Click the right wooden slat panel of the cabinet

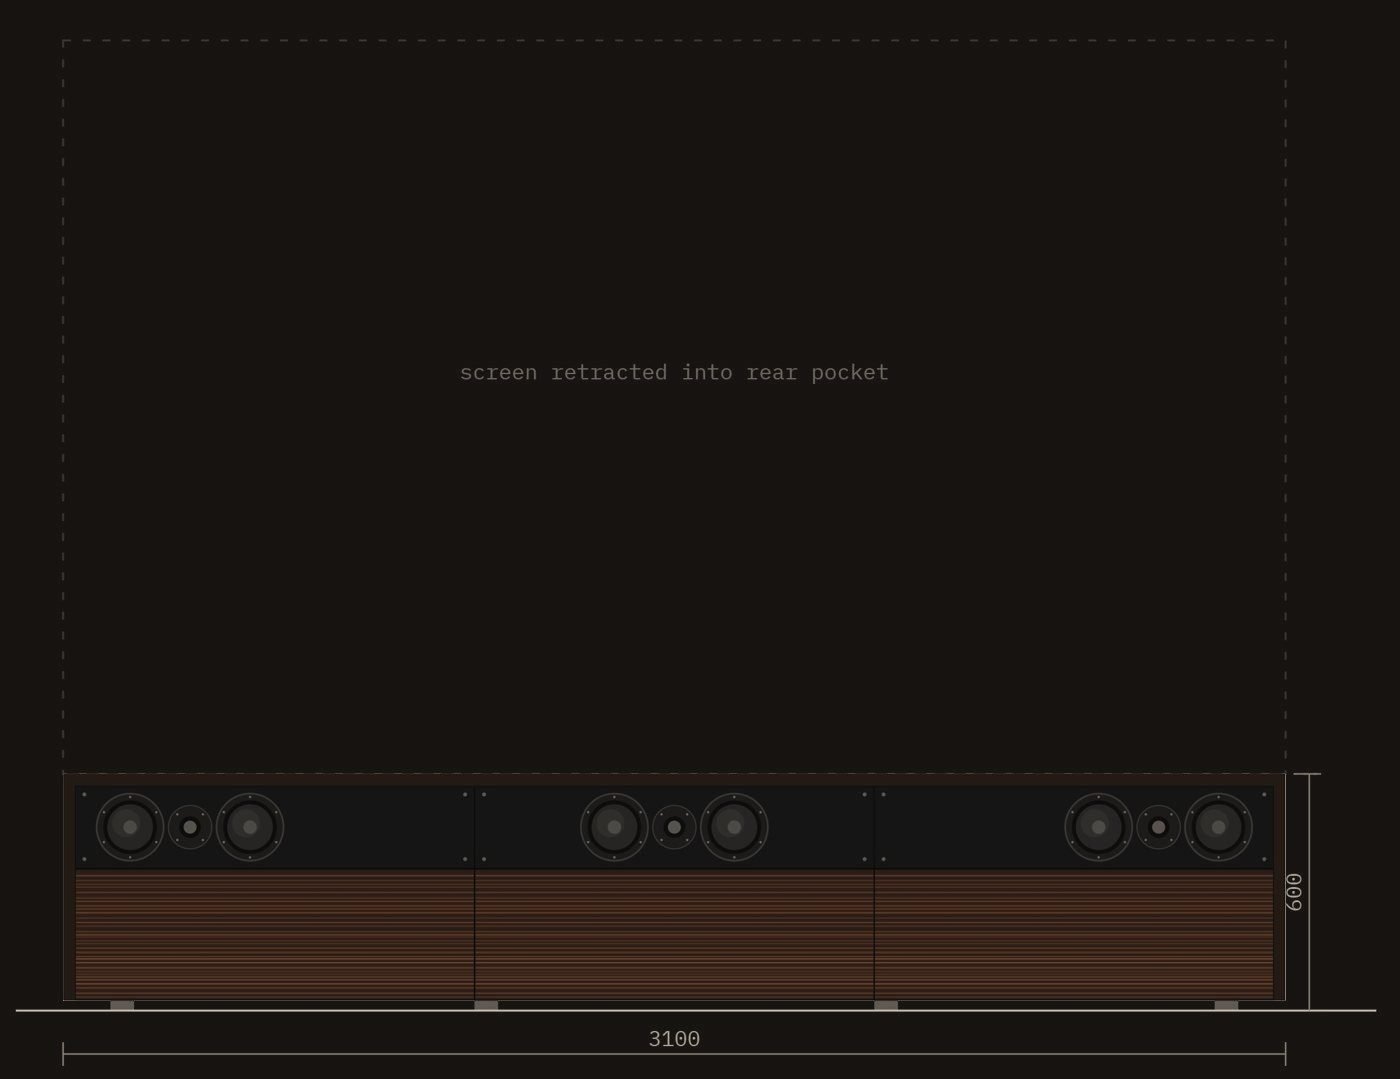(x=1074, y=934)
